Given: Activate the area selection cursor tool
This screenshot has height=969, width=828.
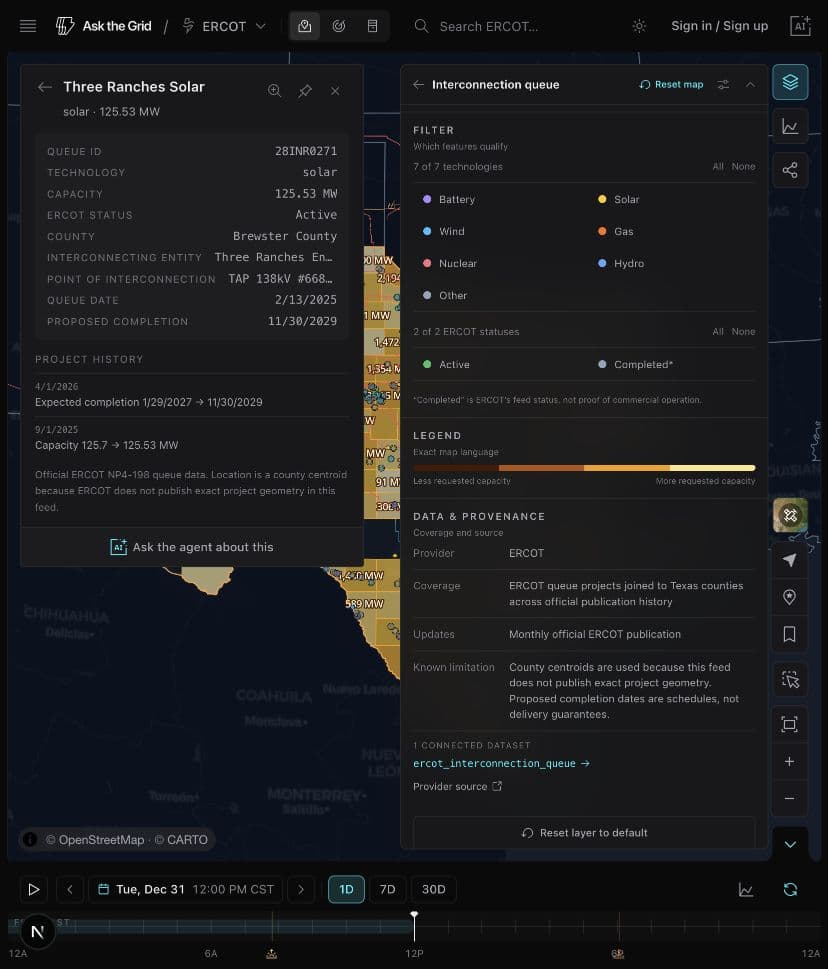Looking at the screenshot, I should [x=790, y=680].
